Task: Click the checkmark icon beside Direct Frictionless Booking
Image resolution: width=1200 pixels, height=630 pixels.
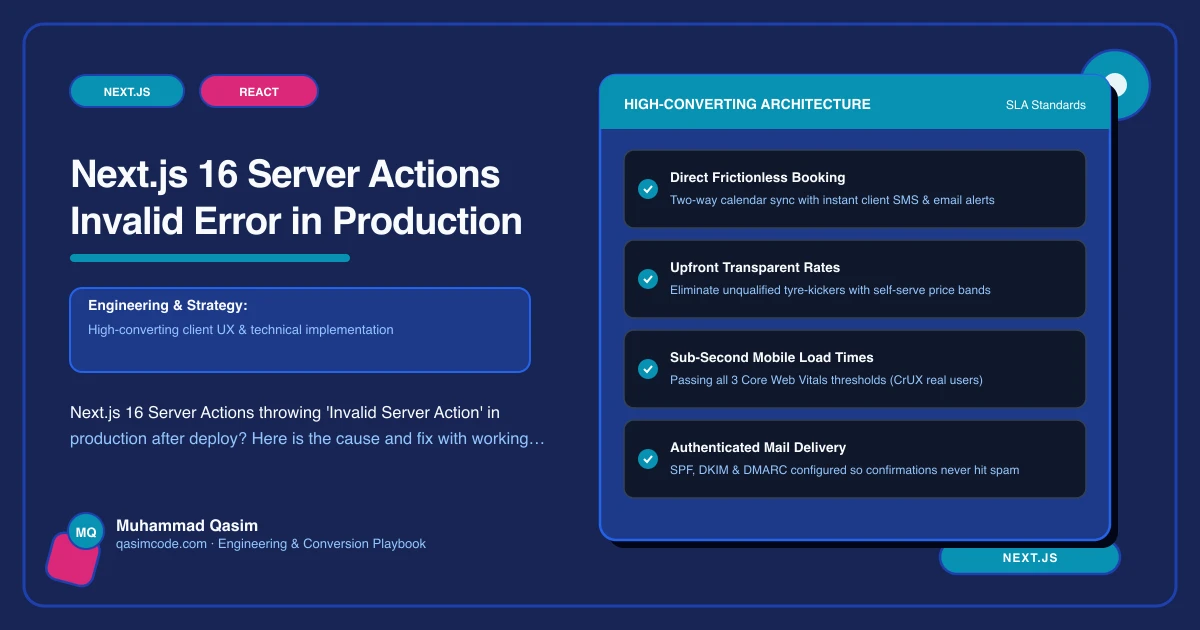Action: click(647, 188)
